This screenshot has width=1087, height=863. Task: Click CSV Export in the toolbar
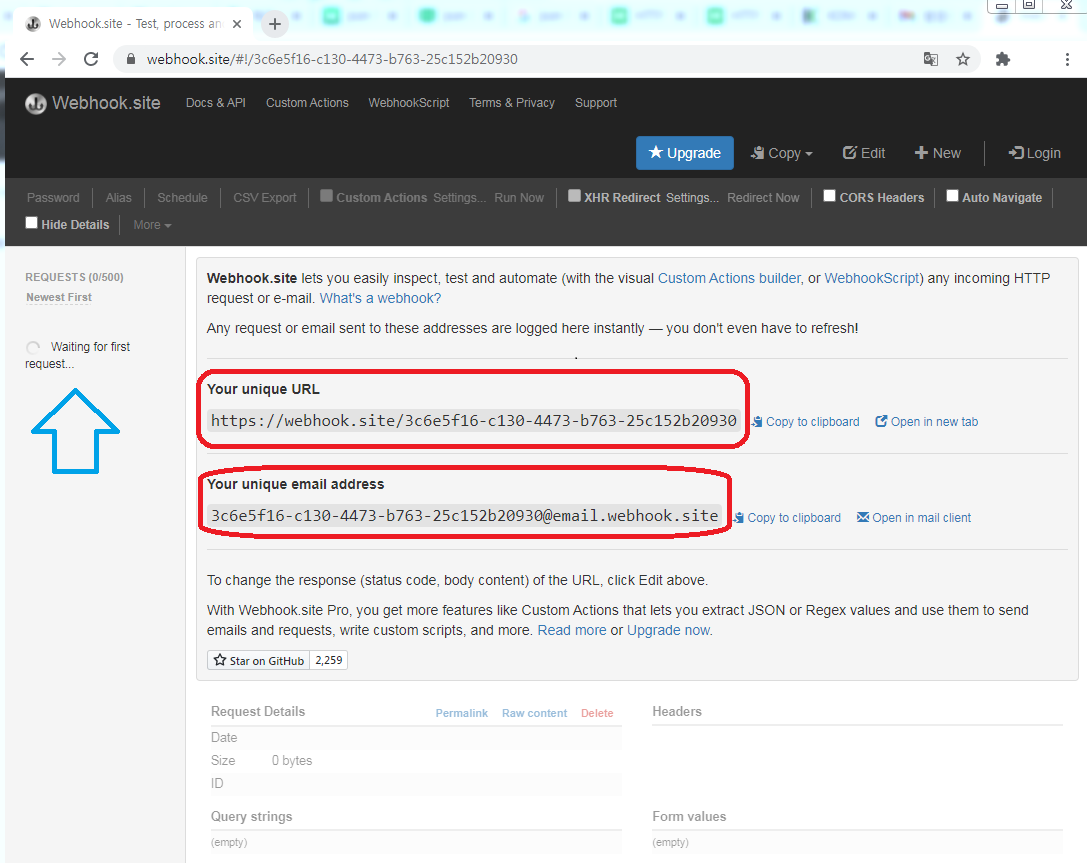click(x=265, y=198)
